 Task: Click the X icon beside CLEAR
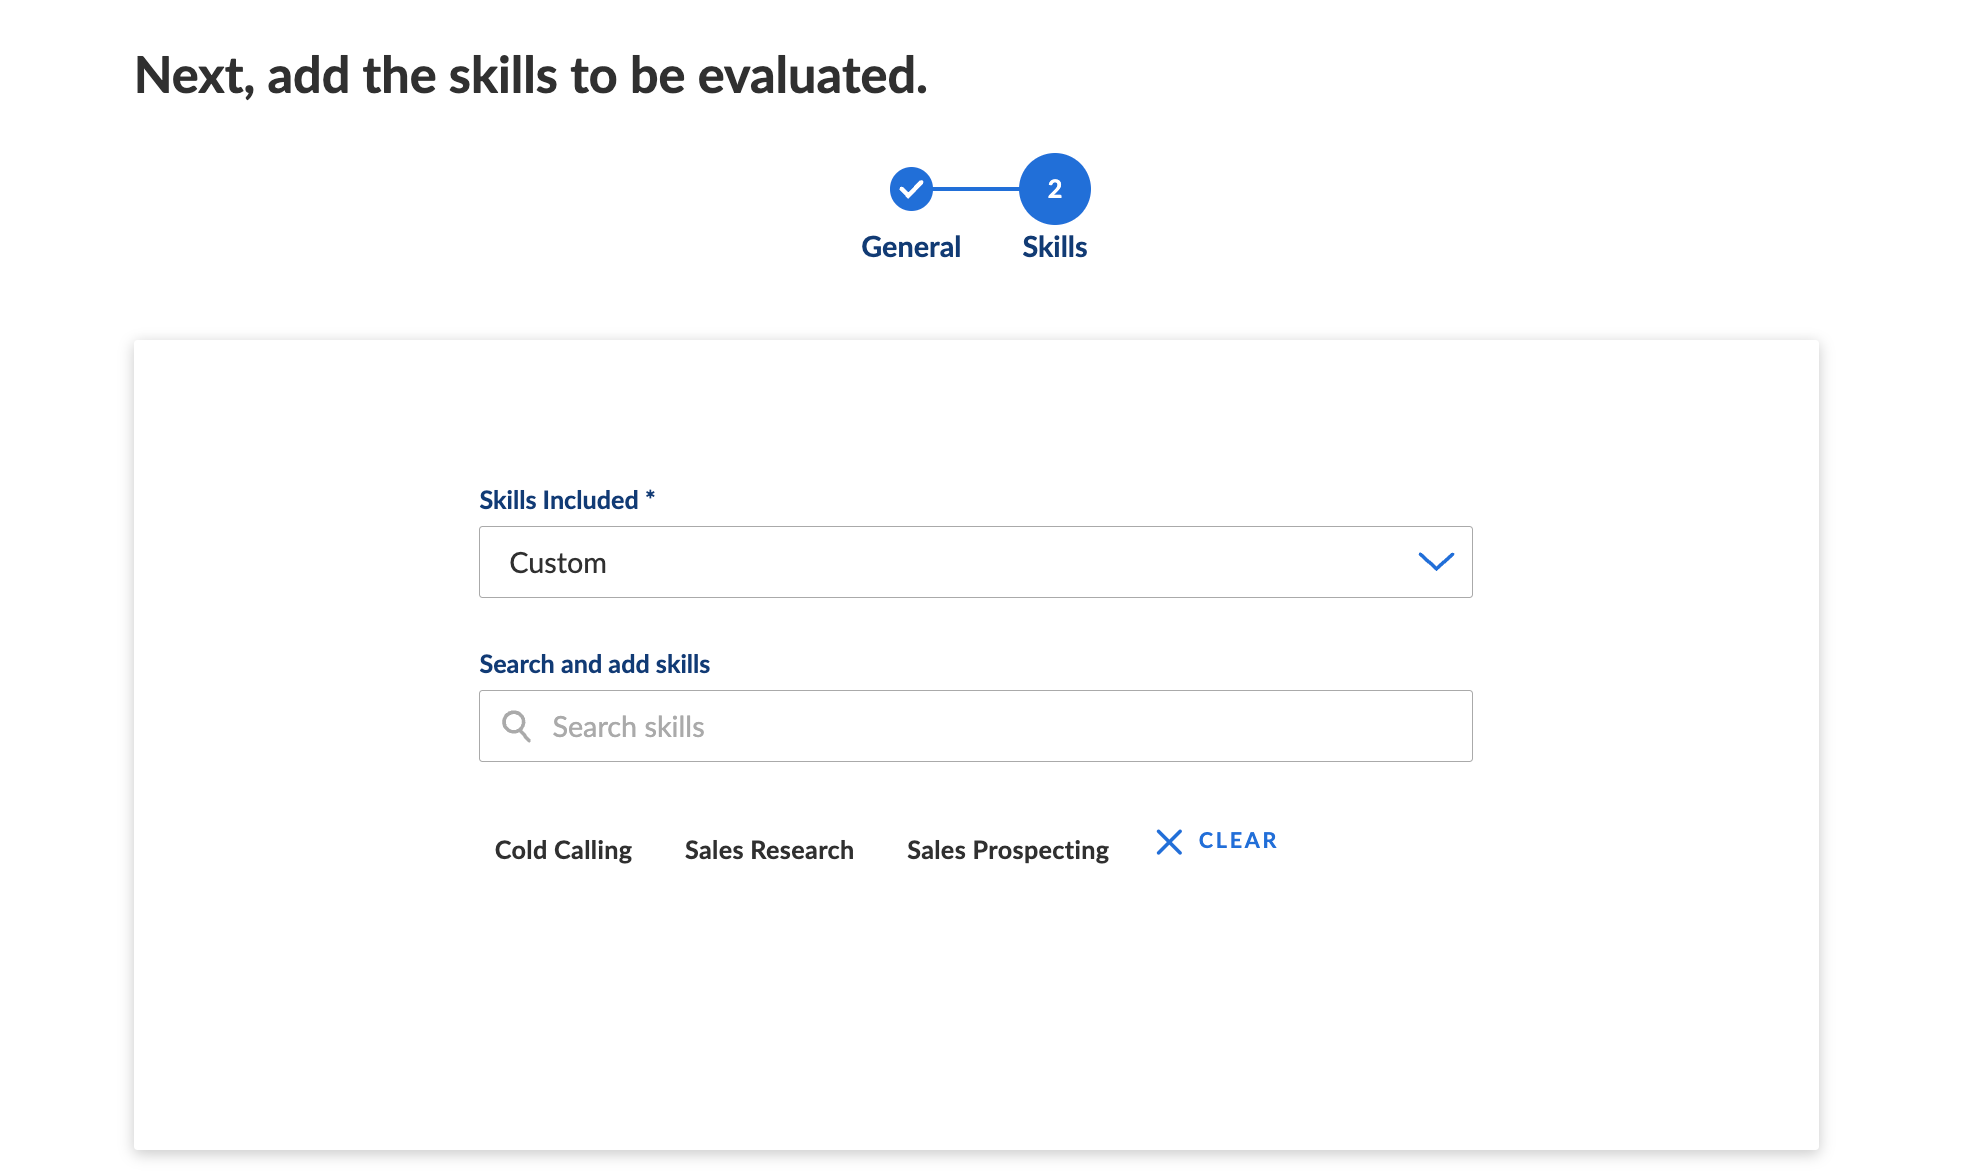(1168, 842)
